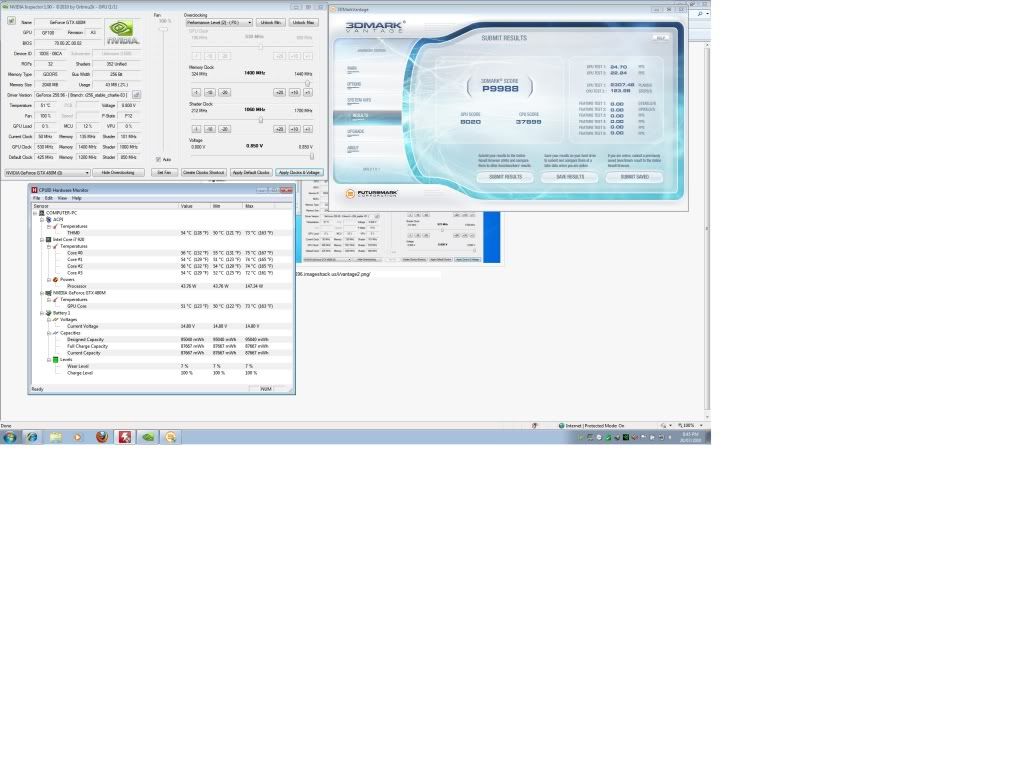Click Apply Clocks & Voltage button
This screenshot has height=768, width=1024.
coord(299,172)
